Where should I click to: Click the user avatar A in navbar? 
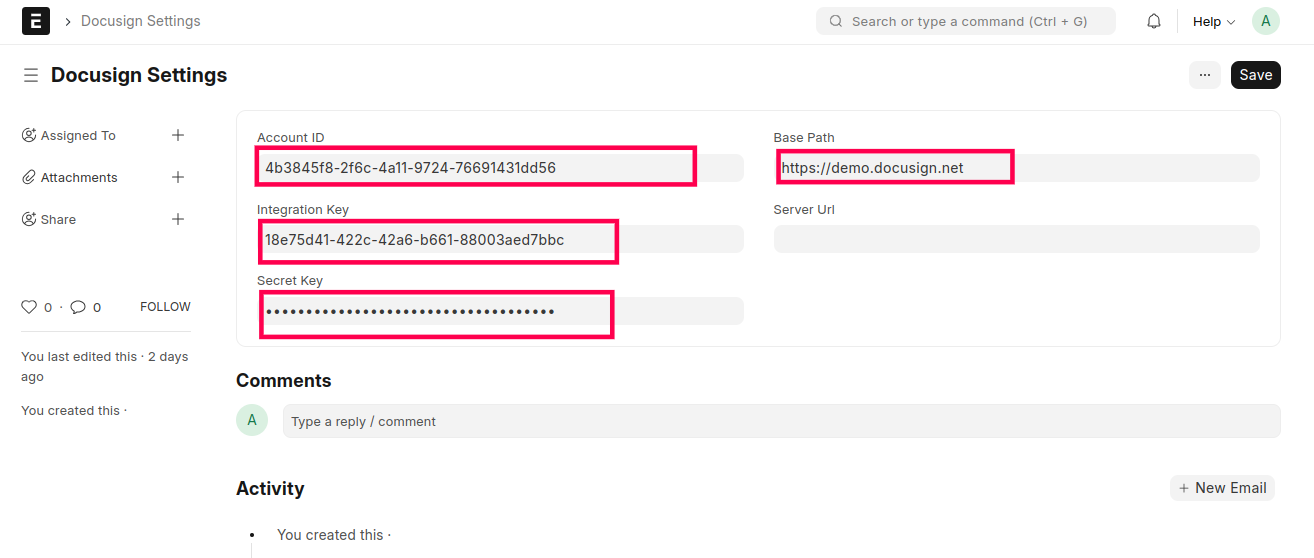pyautogui.click(x=1266, y=21)
